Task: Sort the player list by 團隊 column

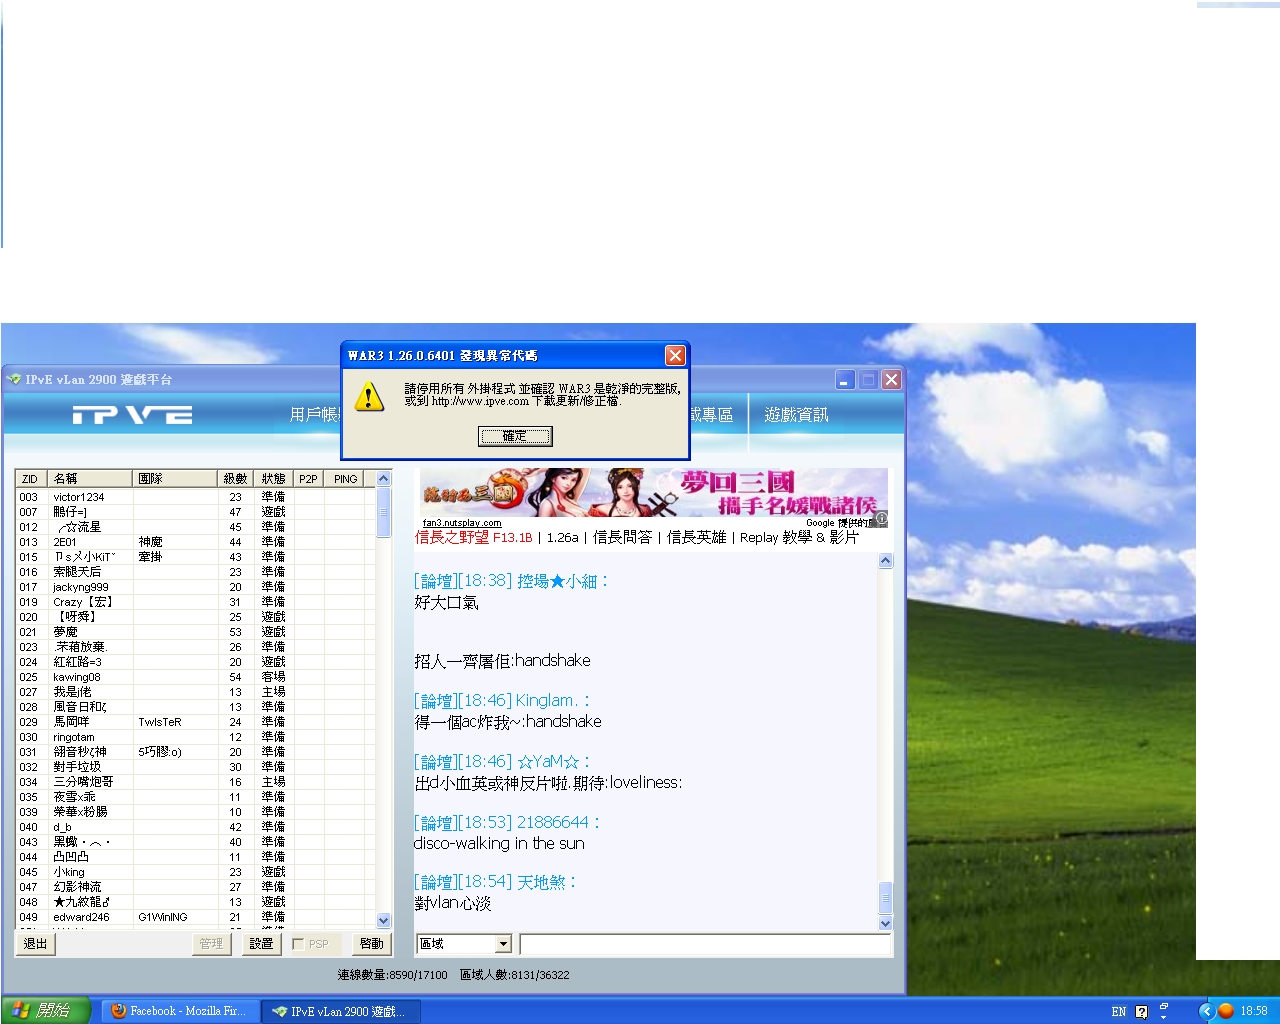Action: 175,479
